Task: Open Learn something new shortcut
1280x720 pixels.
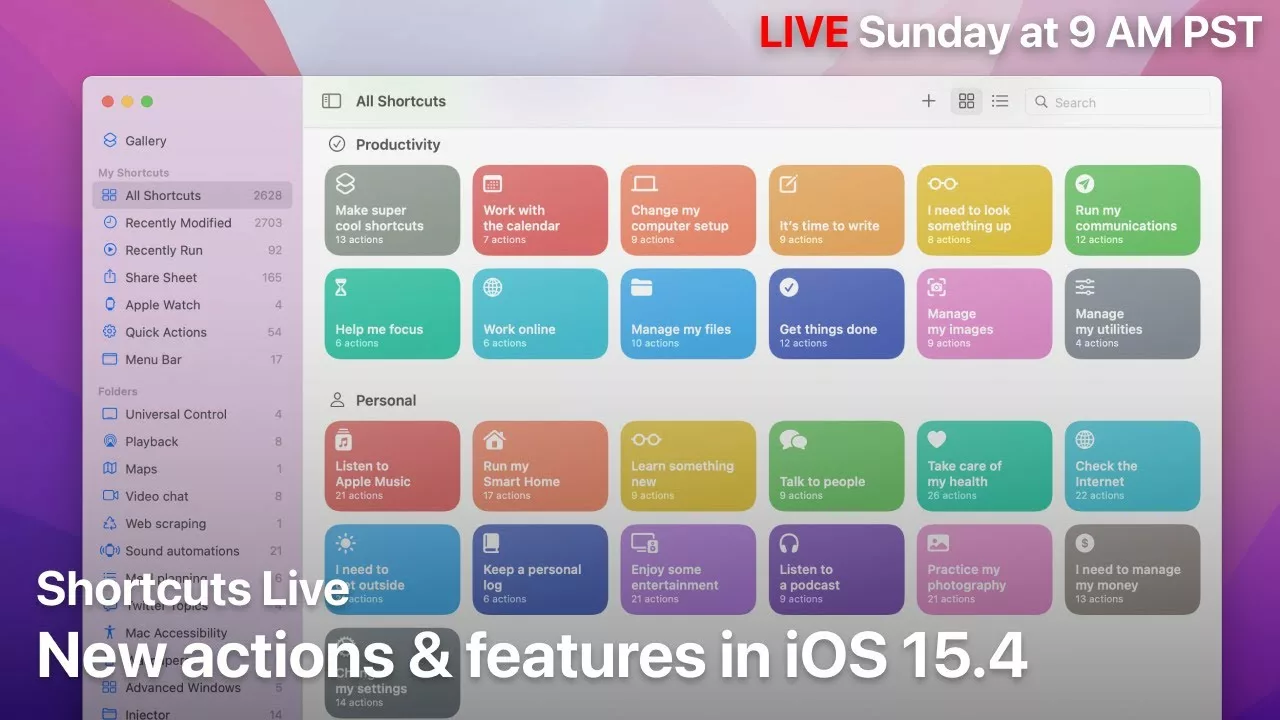Action: point(689,466)
